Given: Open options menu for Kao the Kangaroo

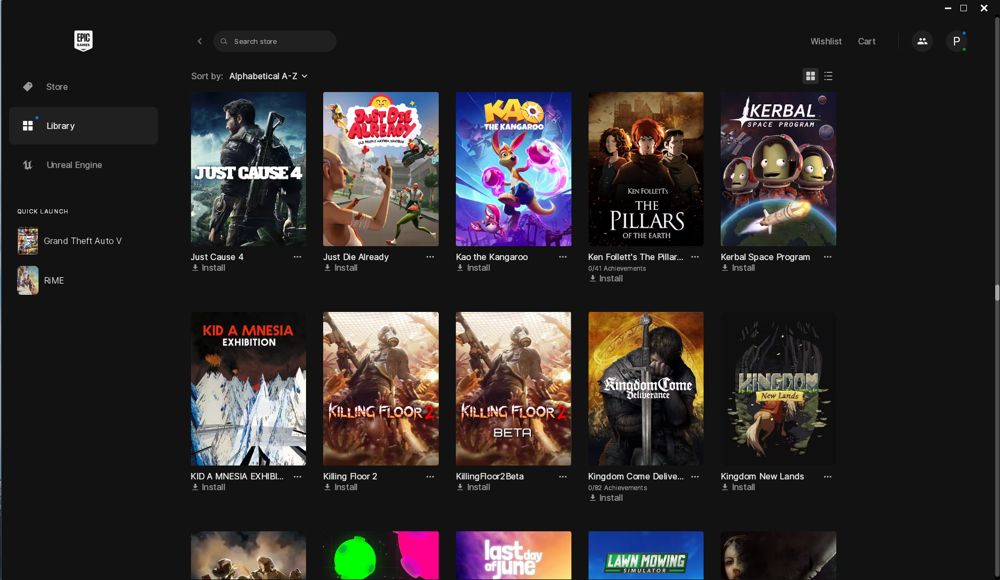Looking at the screenshot, I should coord(562,257).
